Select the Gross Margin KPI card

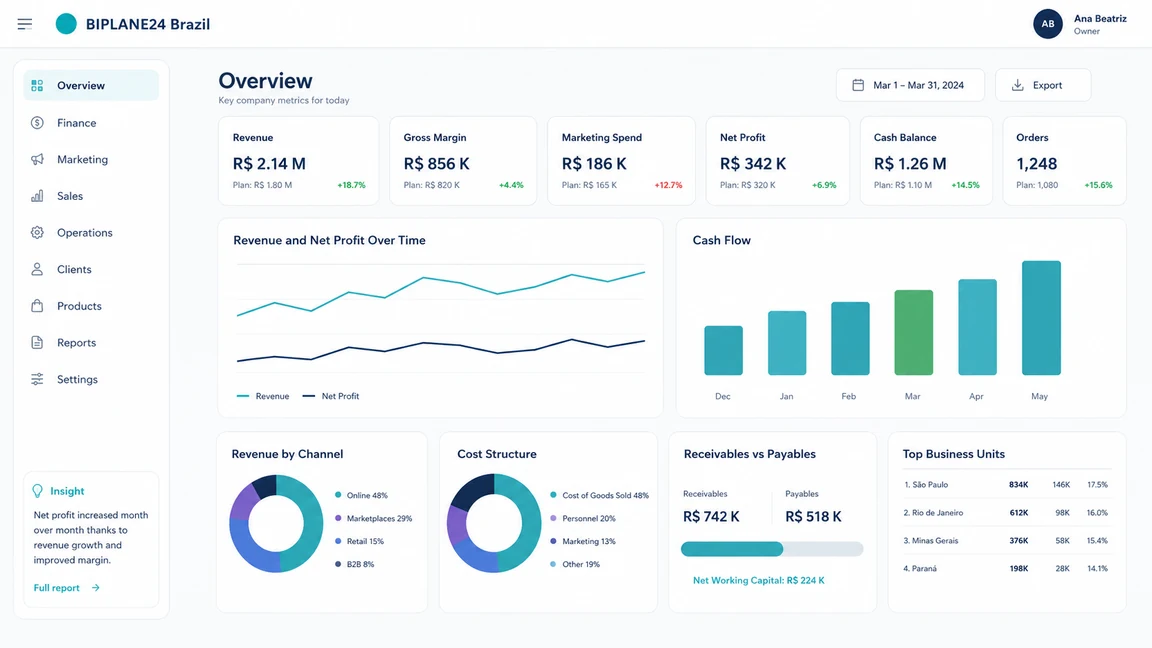pyautogui.click(x=463, y=161)
